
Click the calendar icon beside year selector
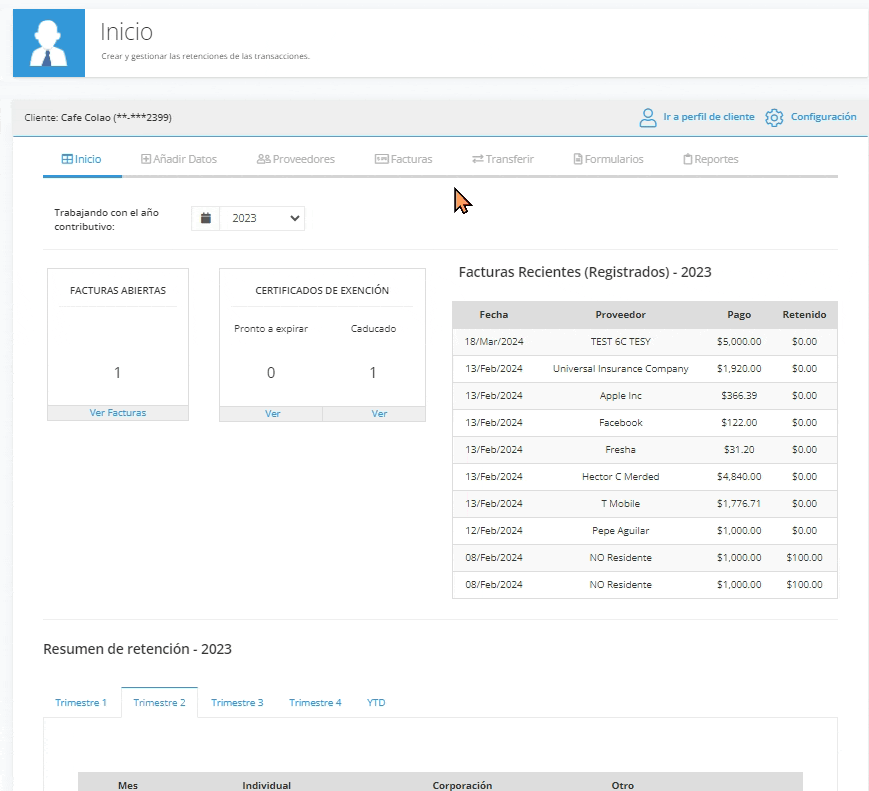coord(206,218)
